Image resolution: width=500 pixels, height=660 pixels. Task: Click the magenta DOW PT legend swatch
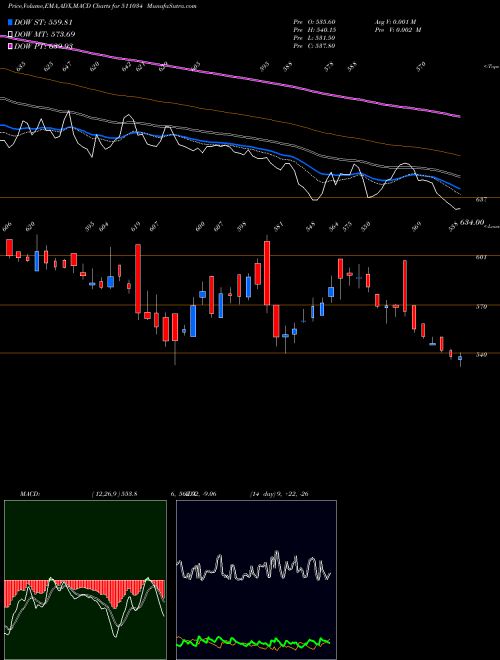coord(10,46)
